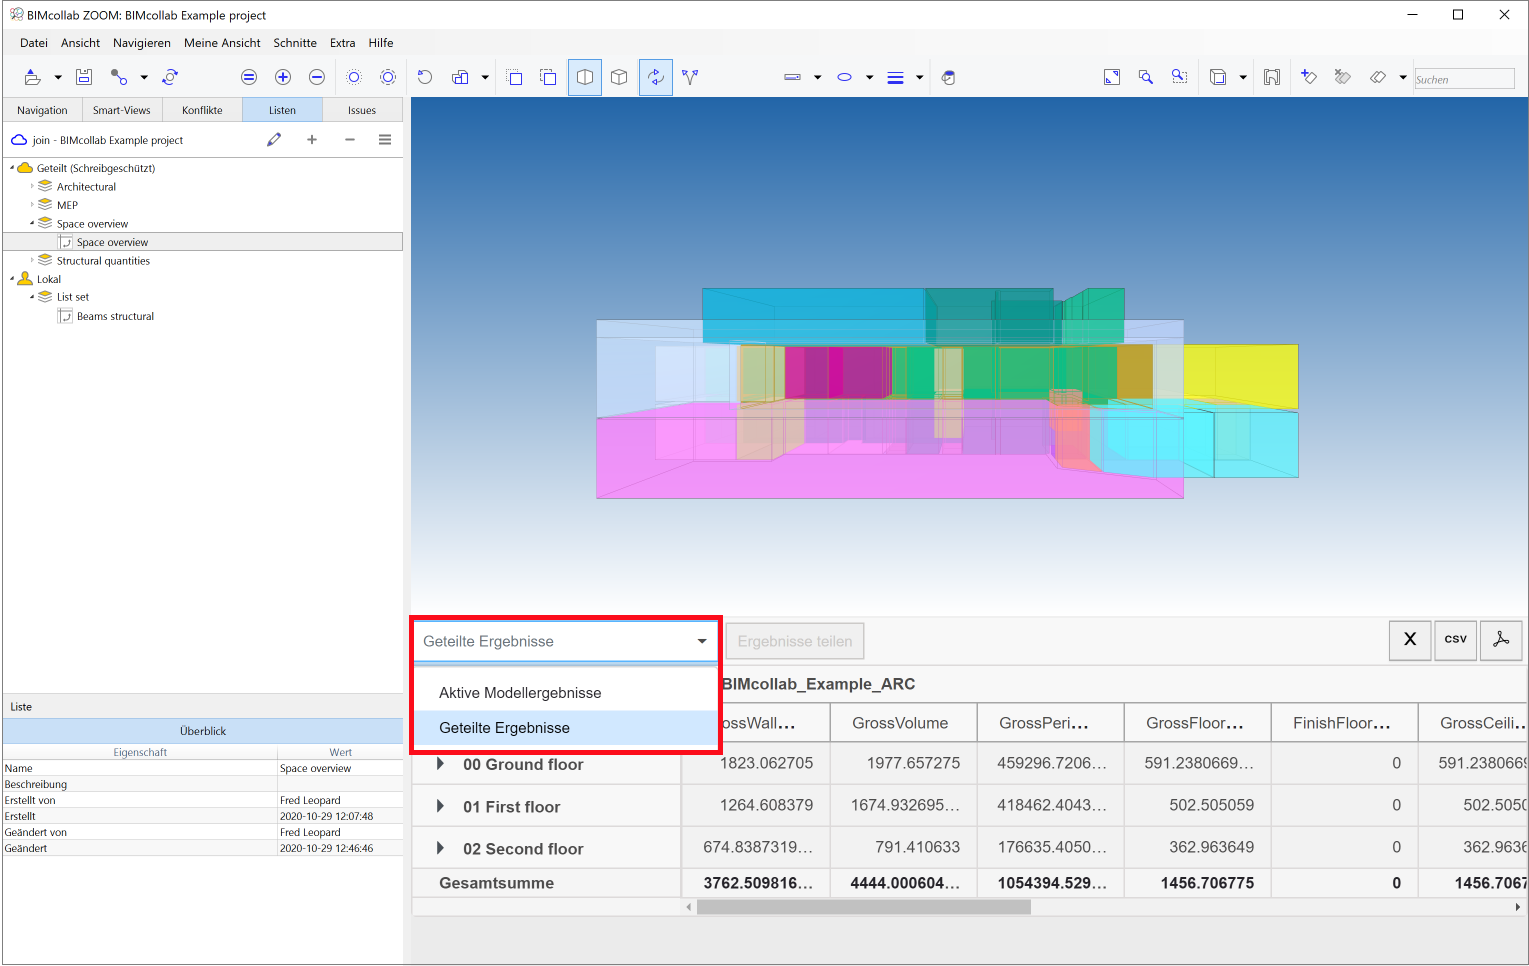Open dropdown arrow next to connection icon
The image size is (1529, 966).
pyautogui.click(x=144, y=77)
